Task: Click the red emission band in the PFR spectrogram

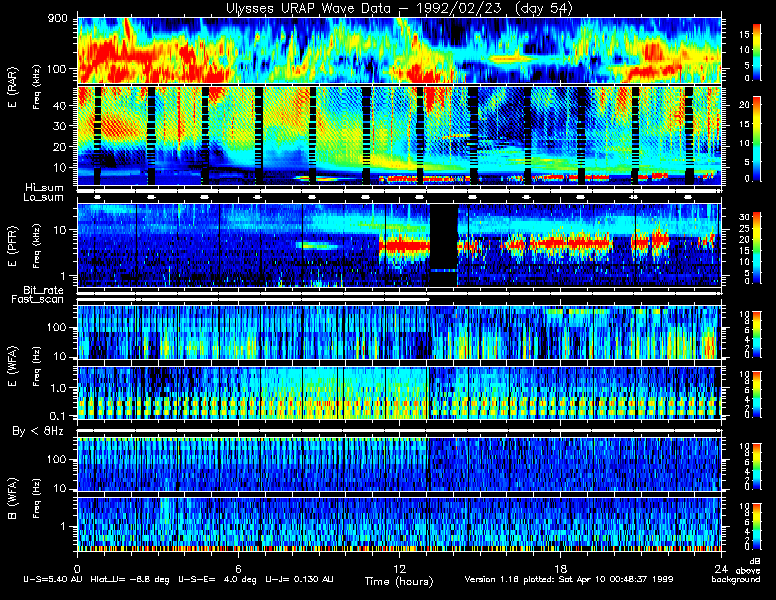Action: tap(404, 246)
